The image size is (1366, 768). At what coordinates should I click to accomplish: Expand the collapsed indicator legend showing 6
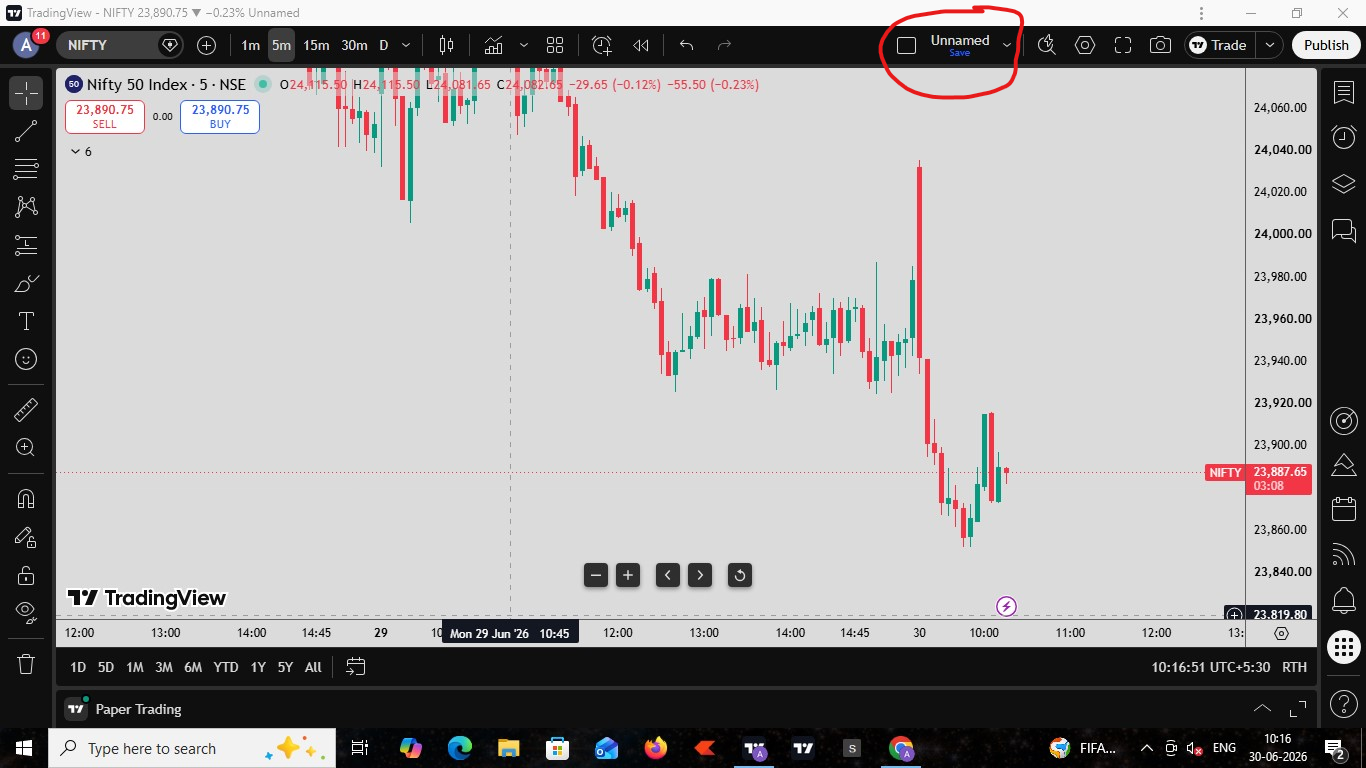coord(81,152)
